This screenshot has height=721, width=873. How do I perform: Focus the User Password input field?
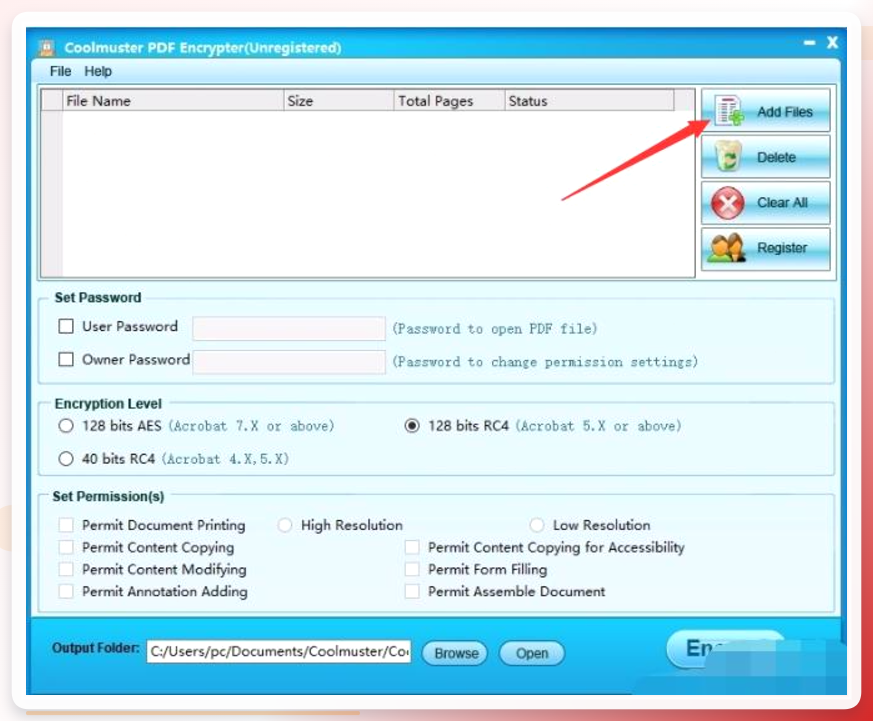[289, 328]
